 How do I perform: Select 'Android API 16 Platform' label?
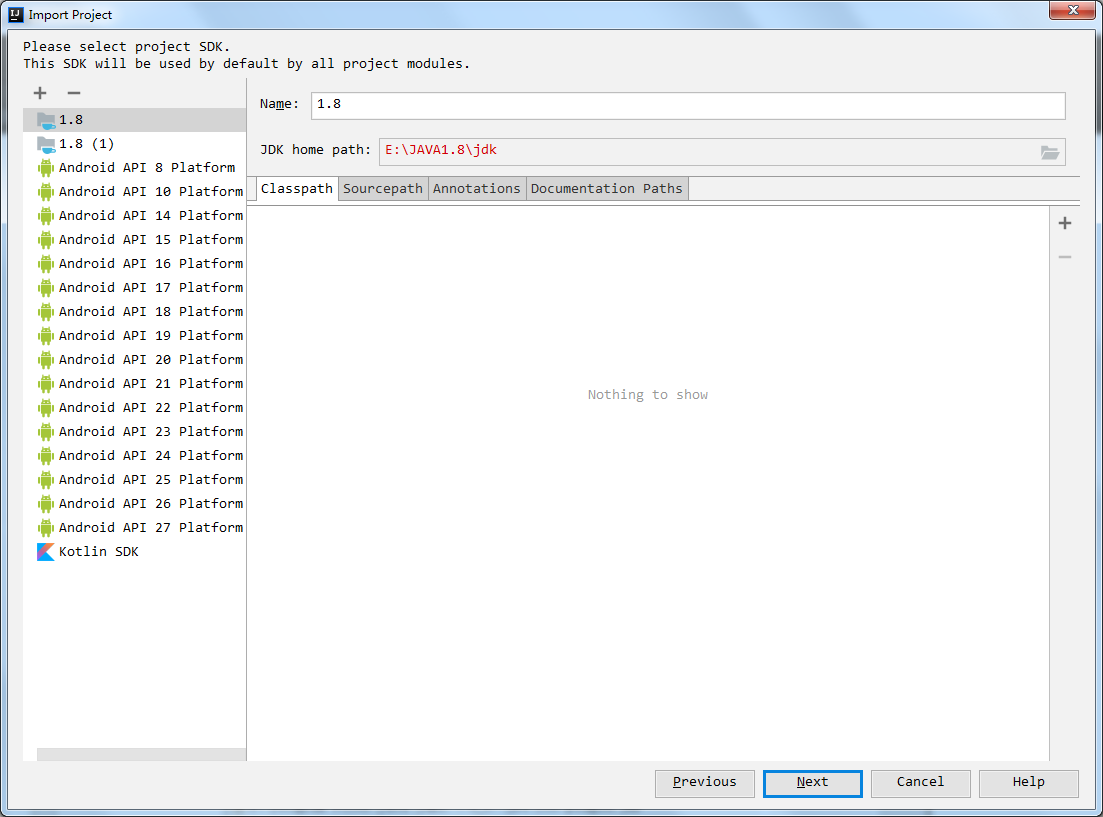click(x=151, y=263)
